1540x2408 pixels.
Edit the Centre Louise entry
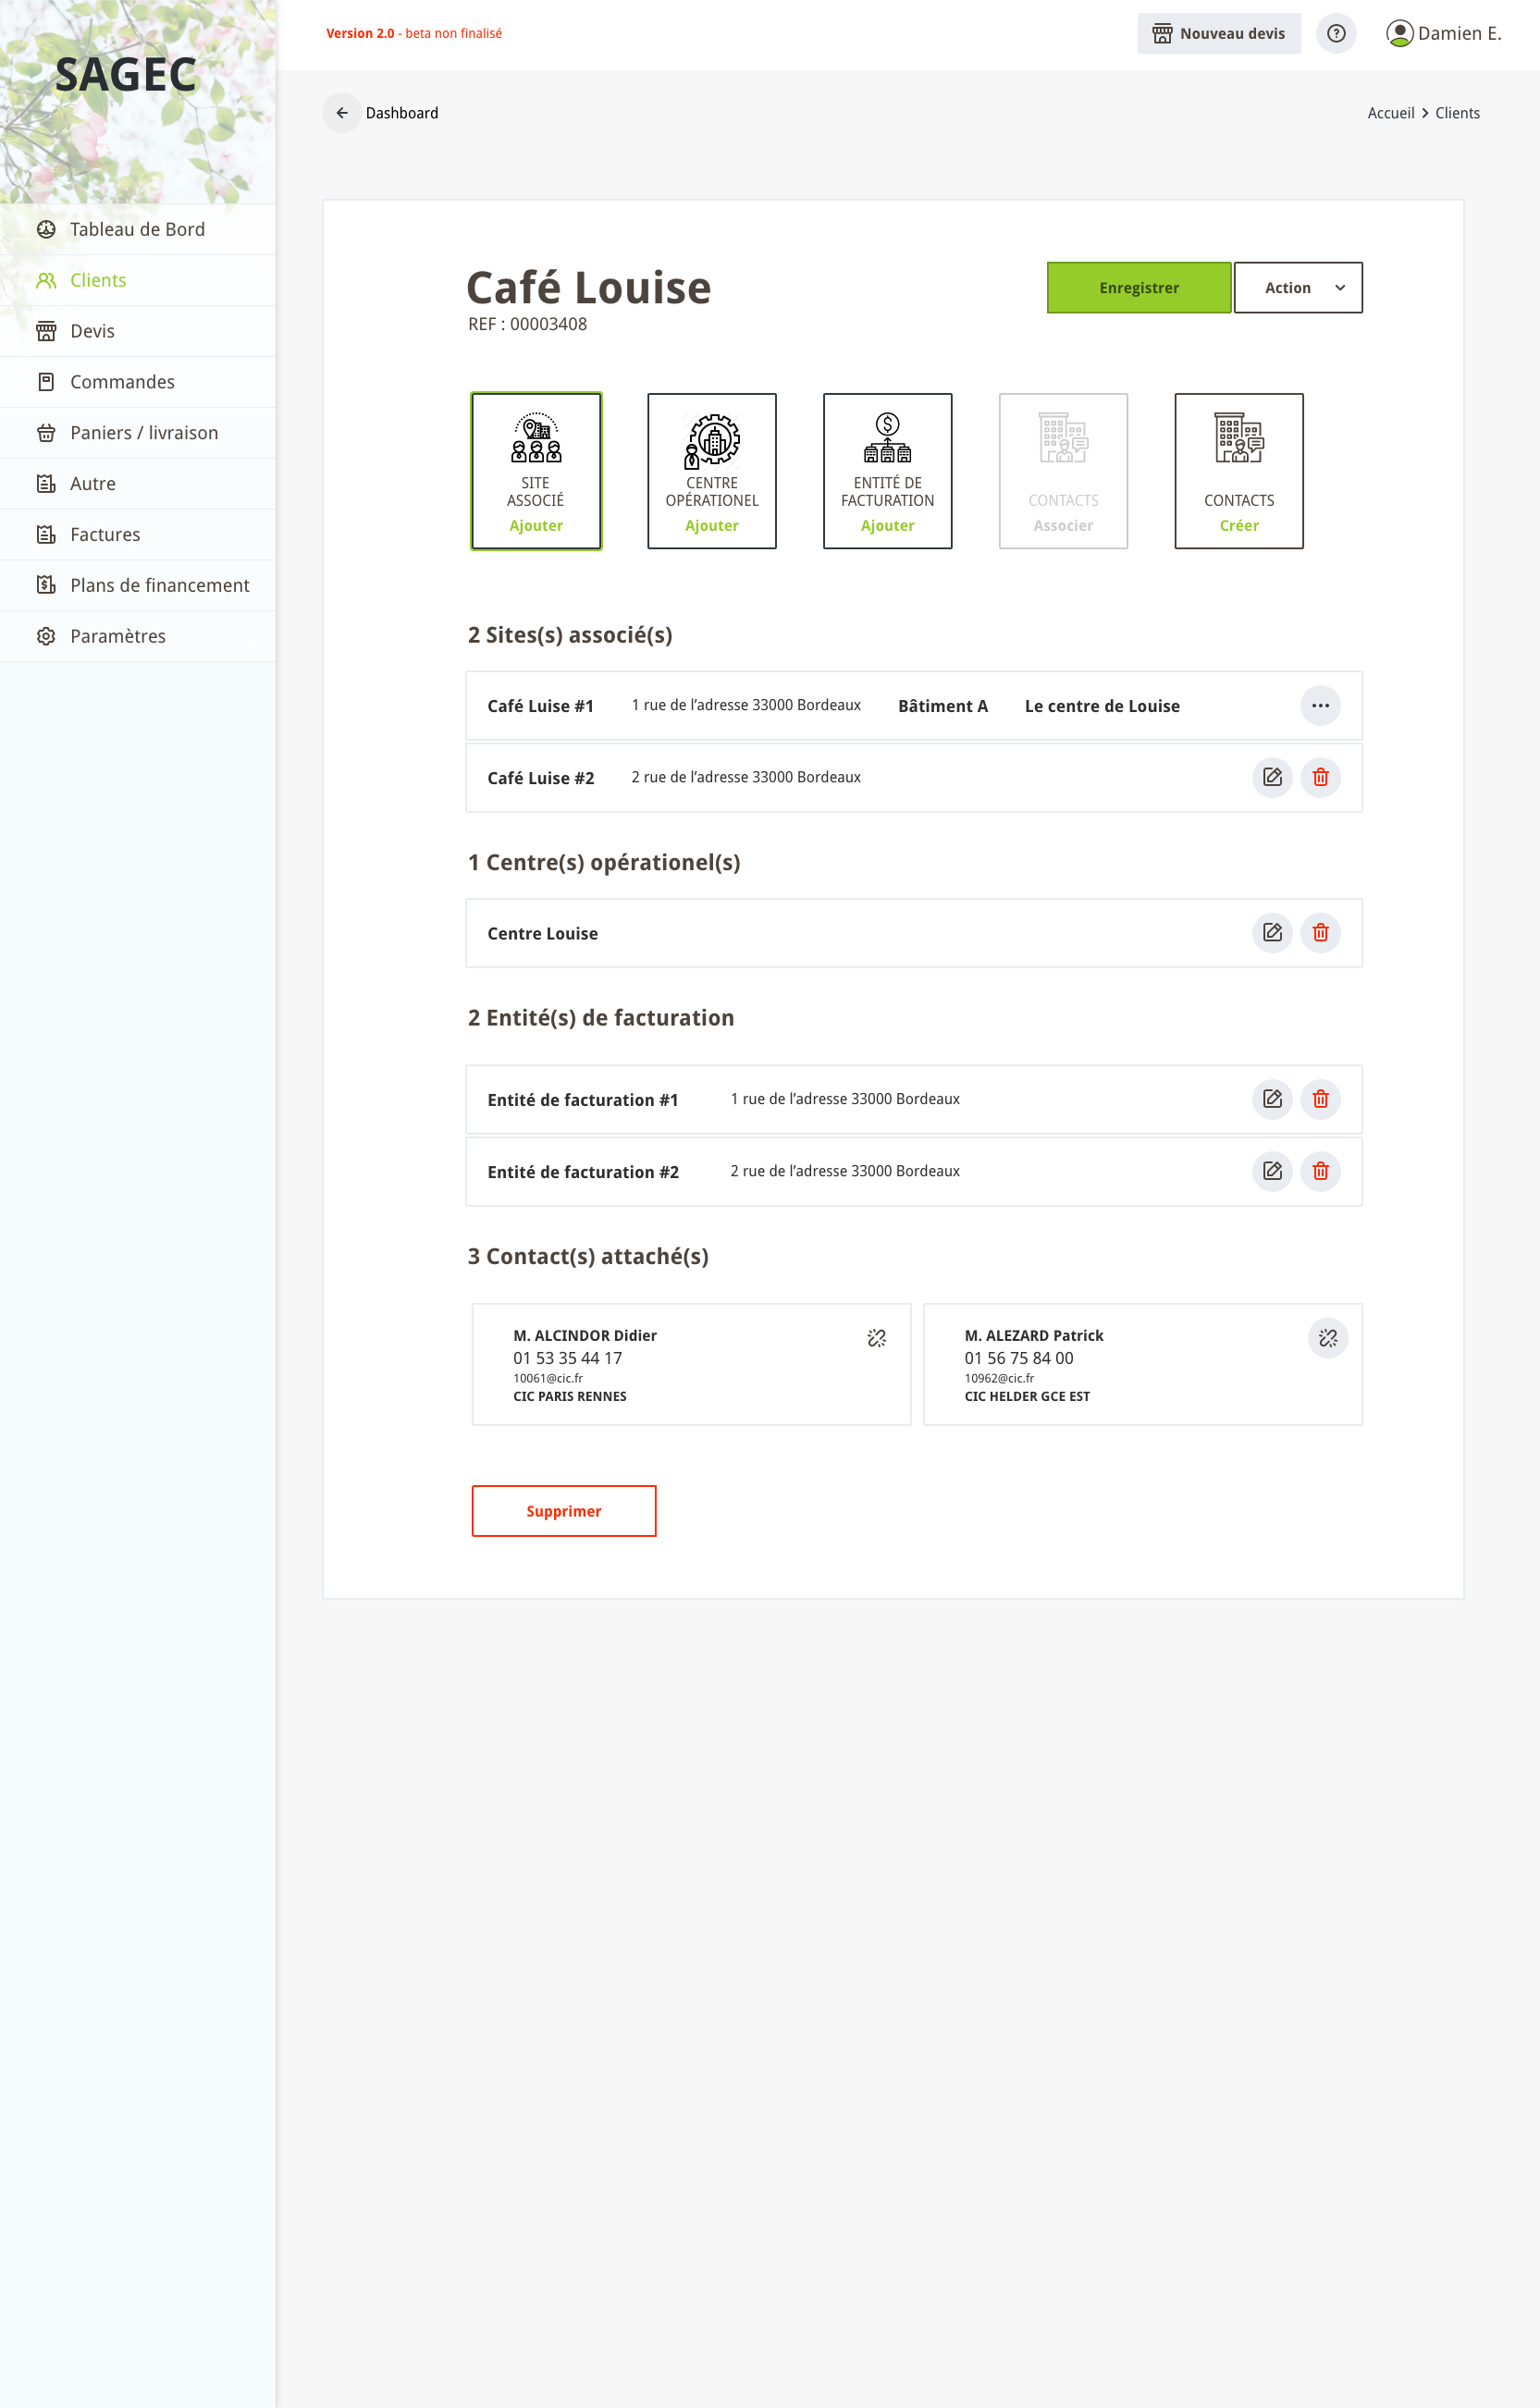point(1271,933)
